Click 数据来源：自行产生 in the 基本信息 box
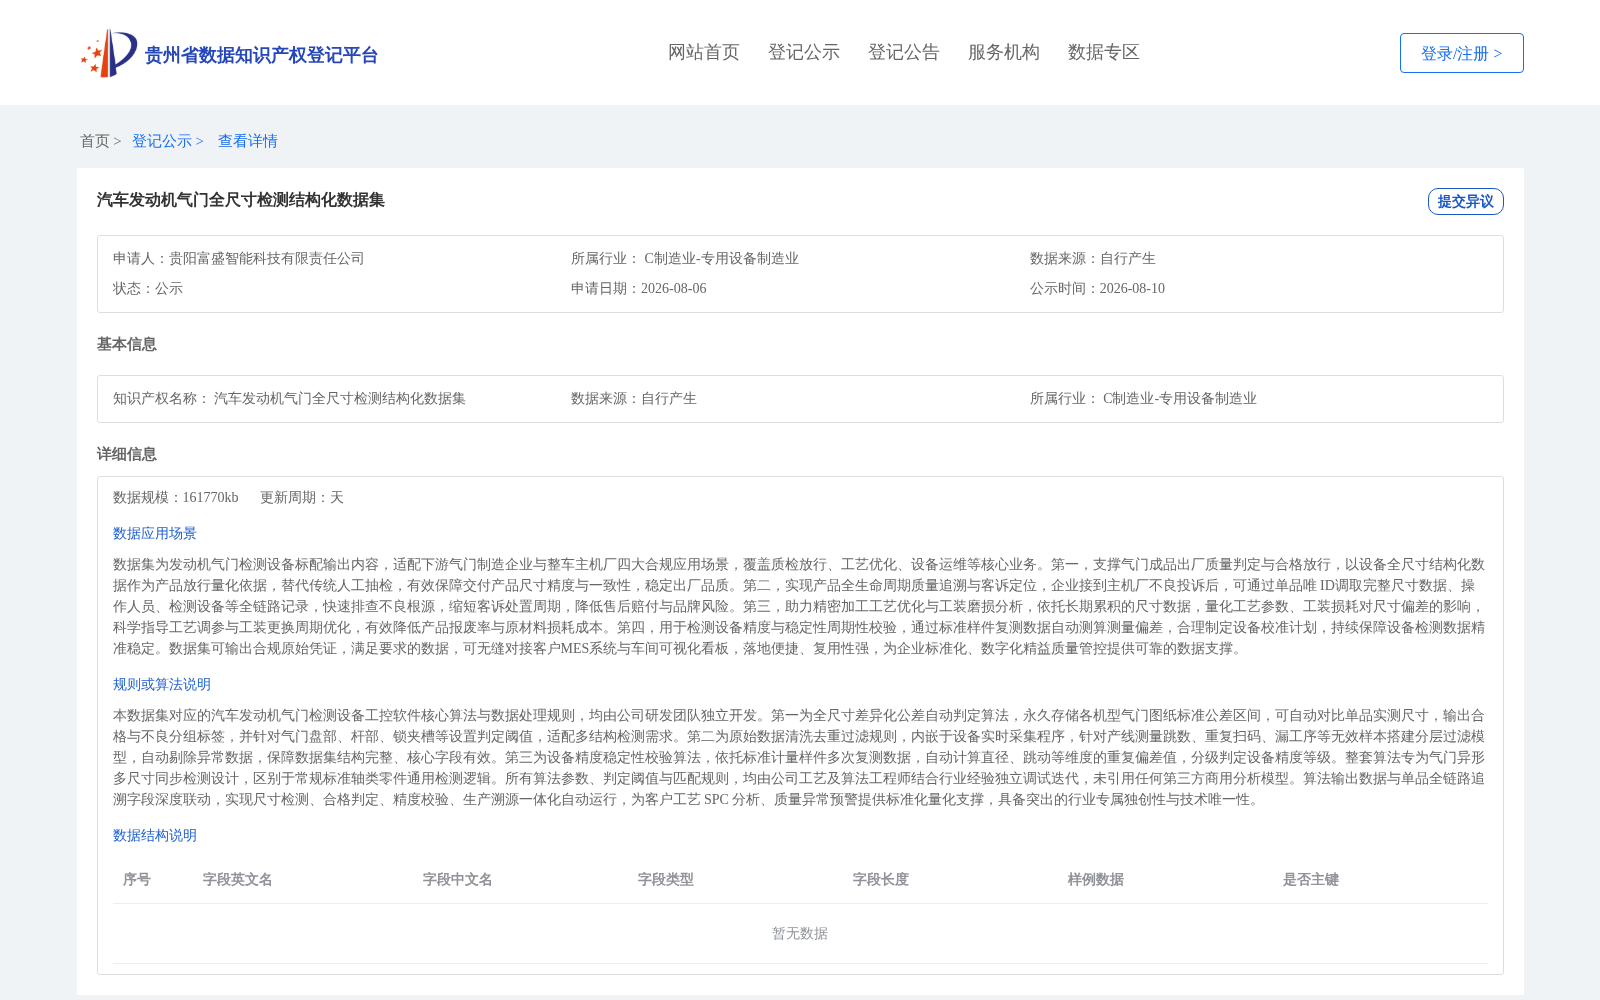The height and width of the screenshot is (1000, 1600). coord(634,398)
